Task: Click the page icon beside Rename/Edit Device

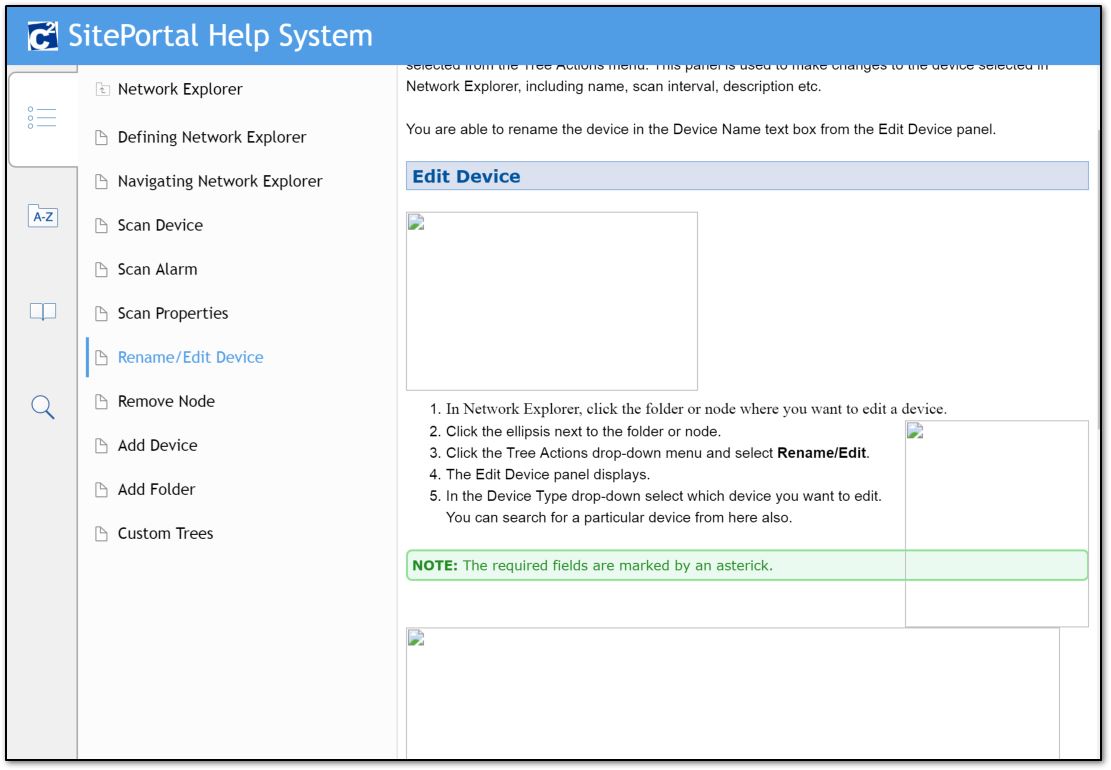Action: click(102, 357)
